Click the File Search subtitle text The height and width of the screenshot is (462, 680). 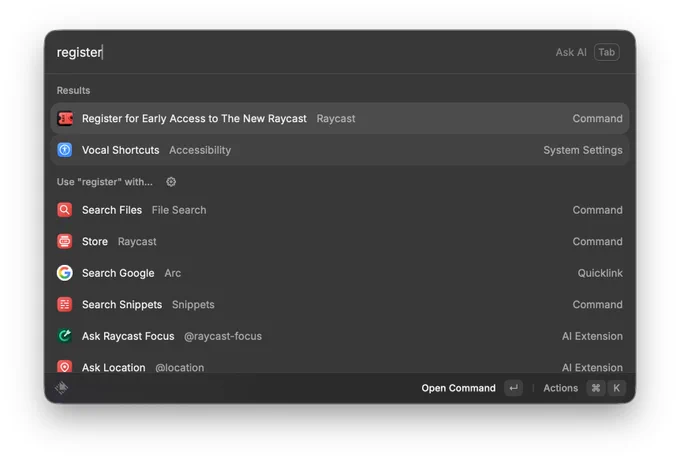179,210
